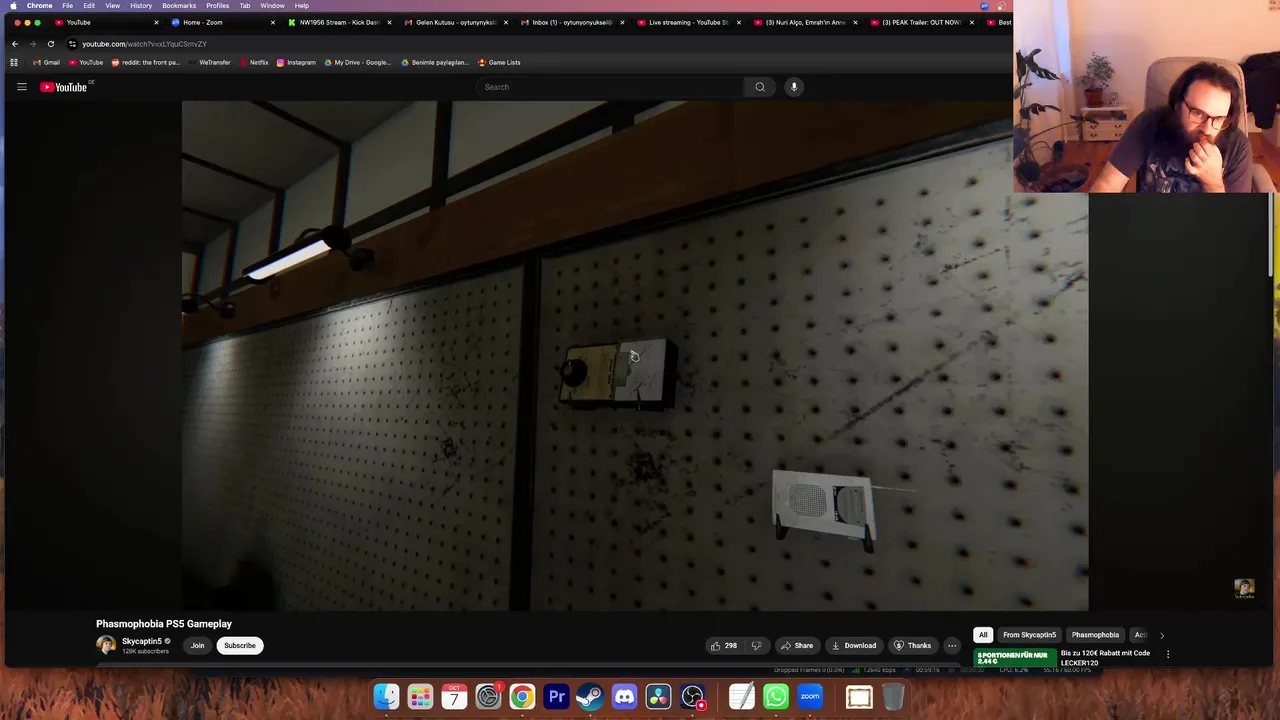Open the Skycaptin5 channel name link
Viewport: 1280px width, 720px height.
tap(142, 641)
